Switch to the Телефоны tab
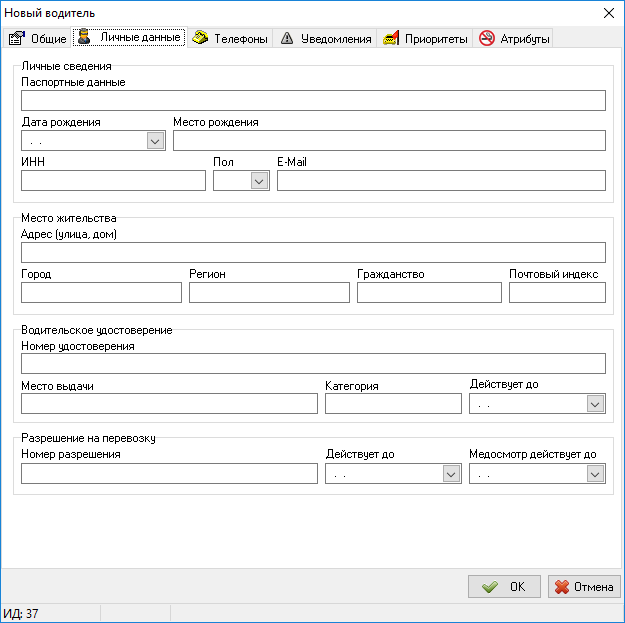The height and width of the screenshot is (623, 625). click(x=240, y=39)
